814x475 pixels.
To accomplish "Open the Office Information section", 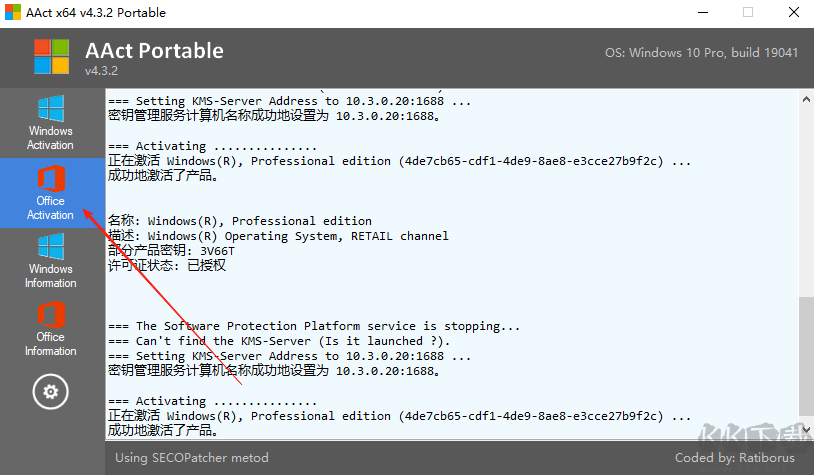I will tap(51, 329).
